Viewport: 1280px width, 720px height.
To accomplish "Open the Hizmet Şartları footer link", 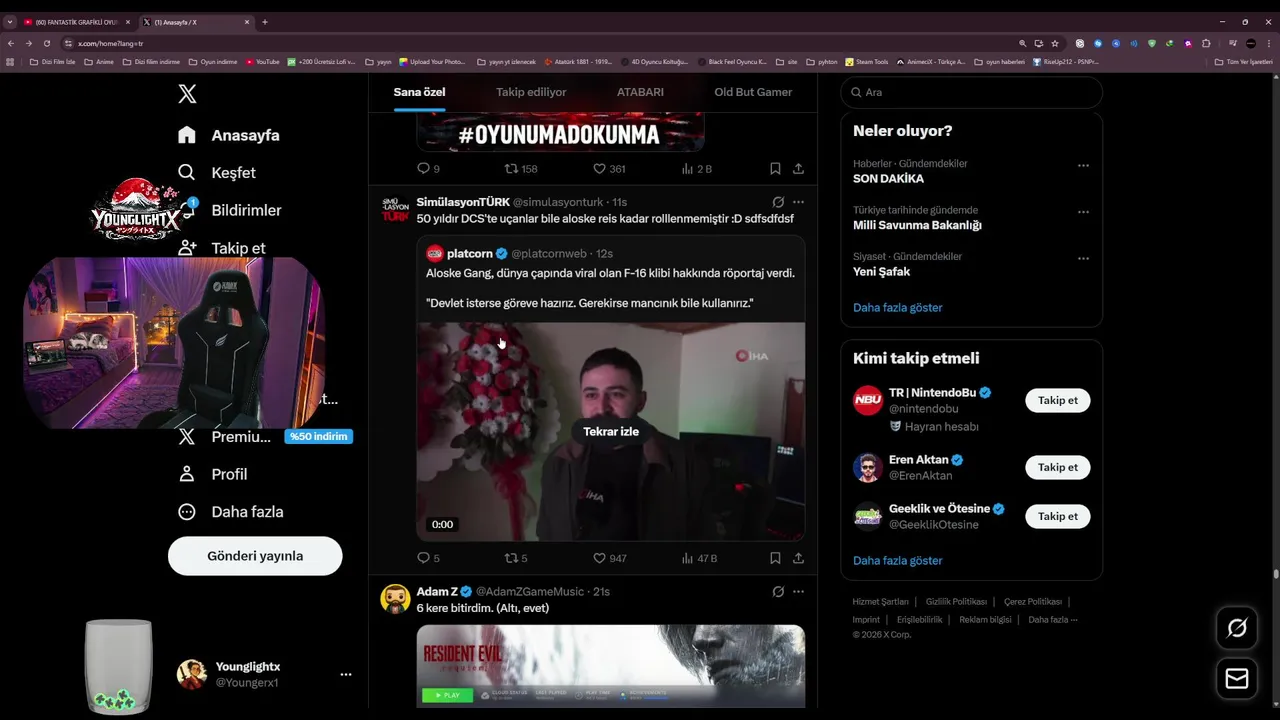I will point(881,602).
